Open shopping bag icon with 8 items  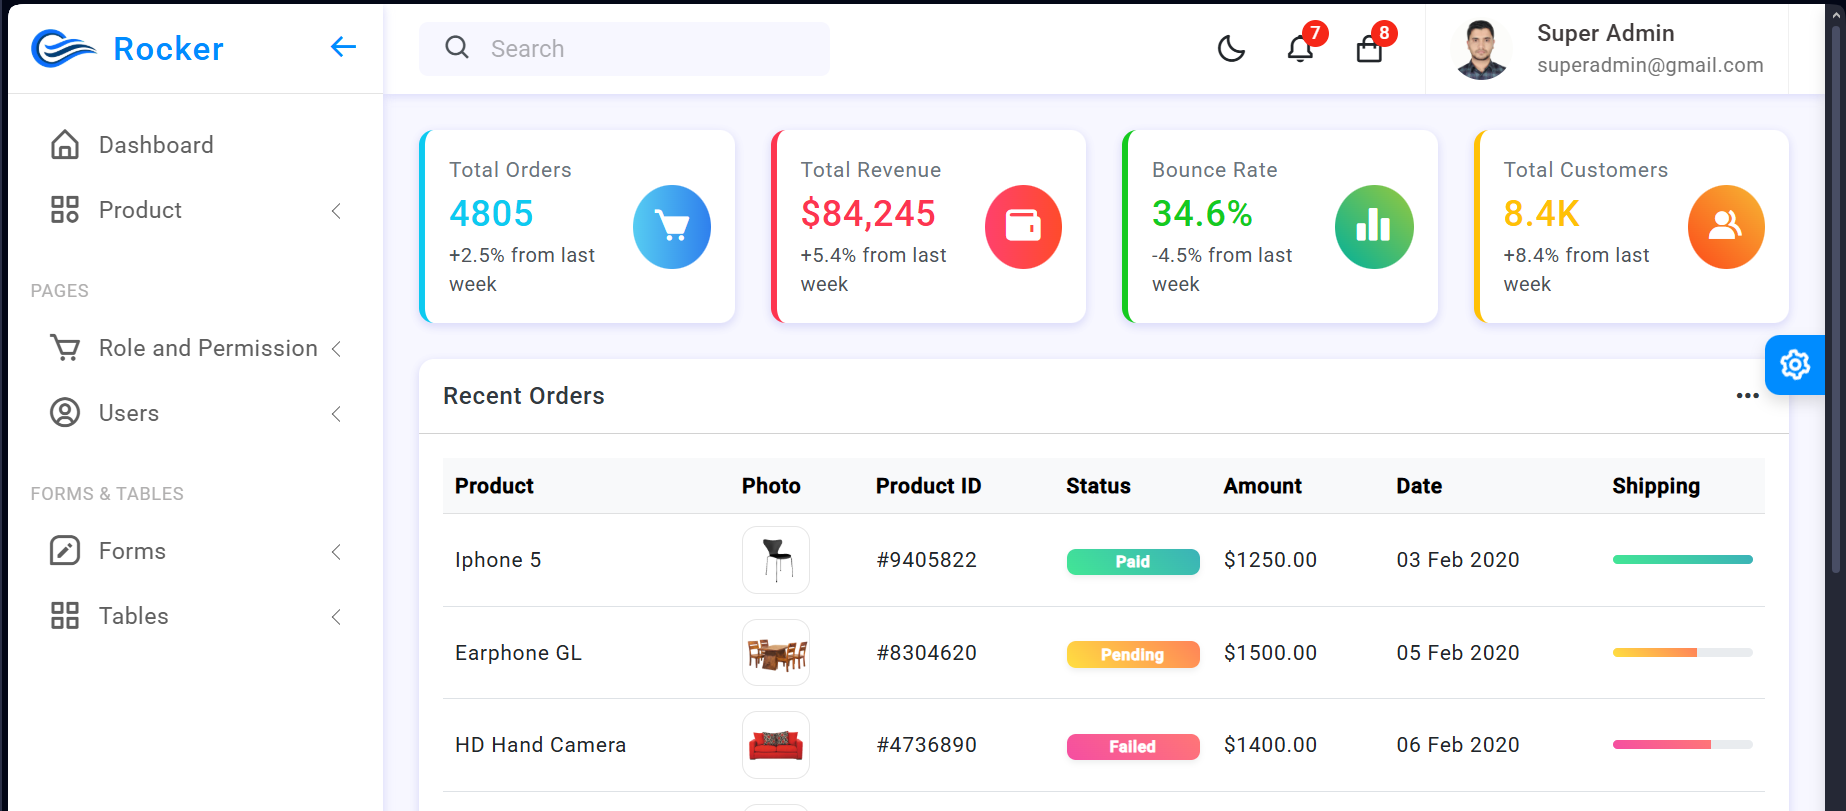click(x=1369, y=48)
